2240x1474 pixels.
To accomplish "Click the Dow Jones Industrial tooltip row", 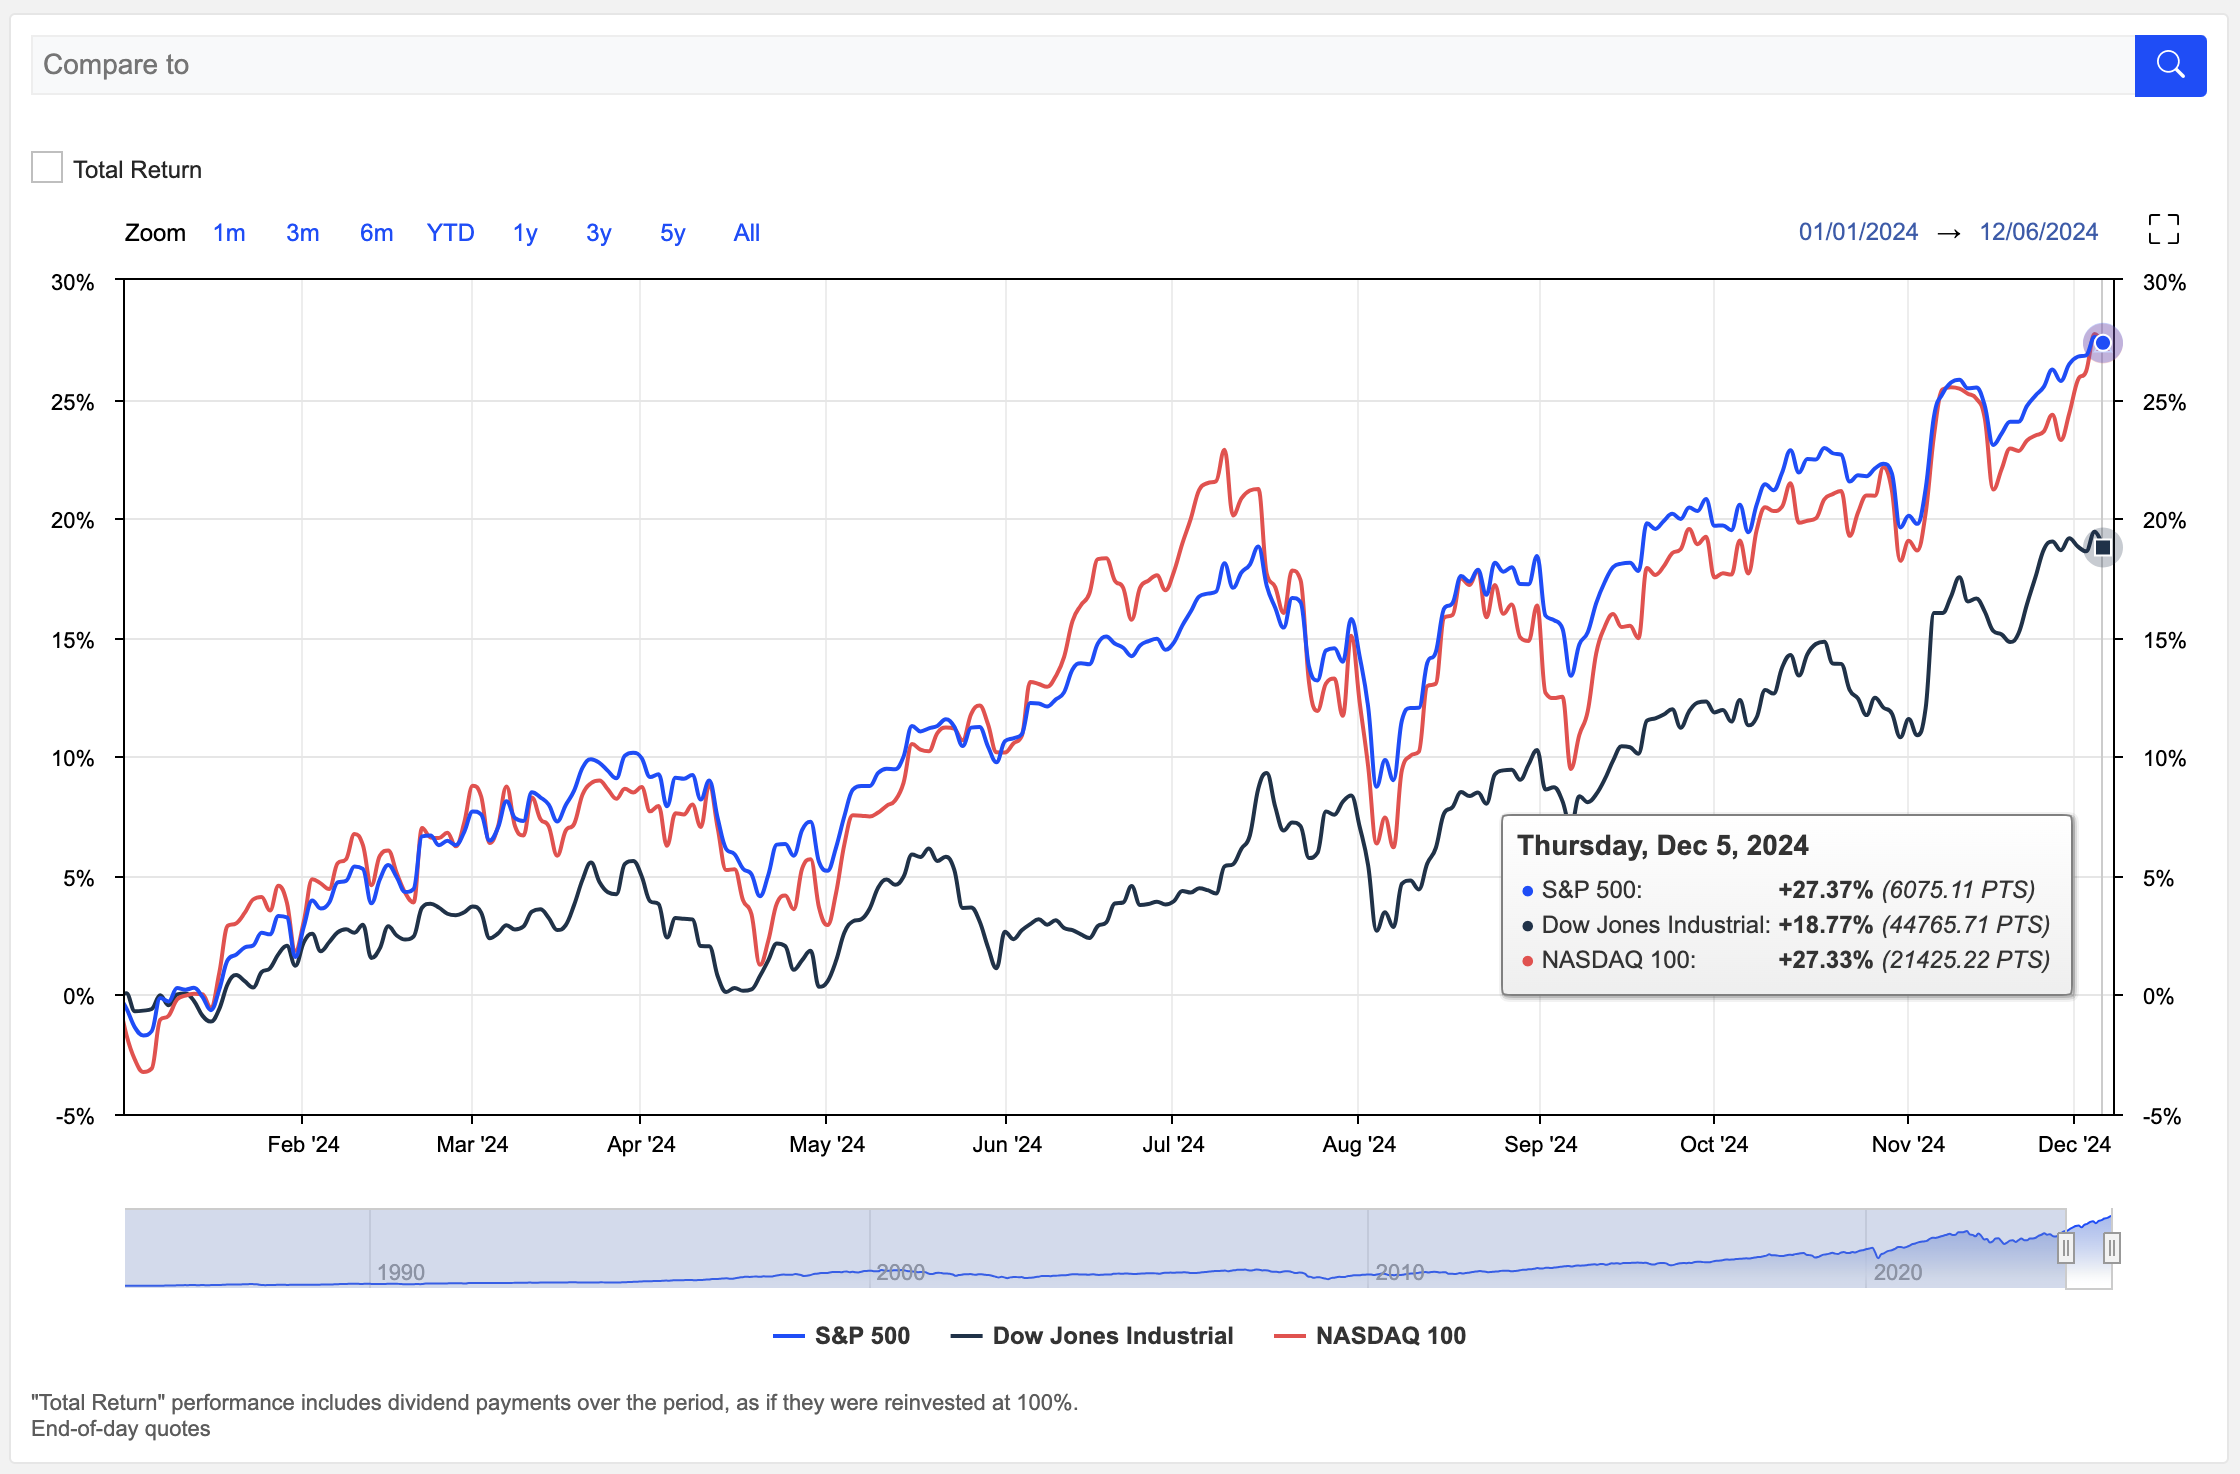I will (1785, 925).
